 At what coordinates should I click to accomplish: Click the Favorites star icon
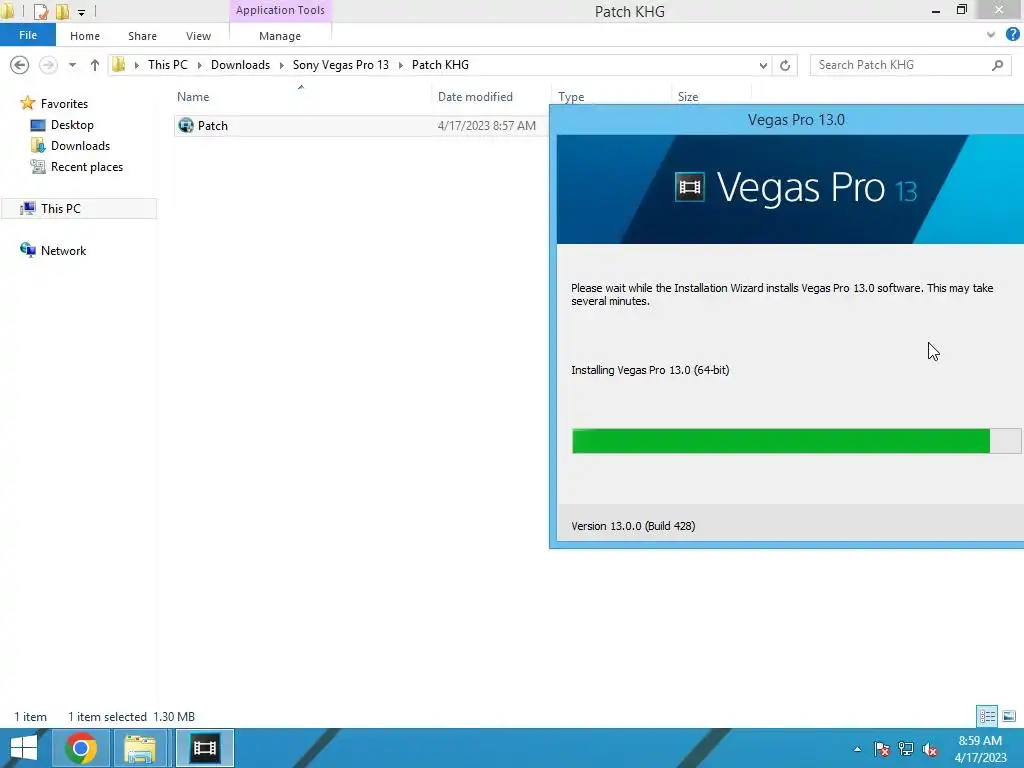[27, 103]
